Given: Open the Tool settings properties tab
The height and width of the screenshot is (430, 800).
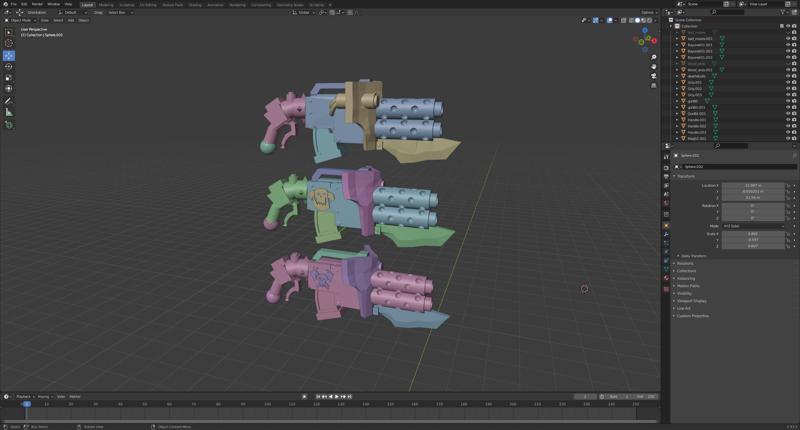Looking at the screenshot, I should 666,157.
